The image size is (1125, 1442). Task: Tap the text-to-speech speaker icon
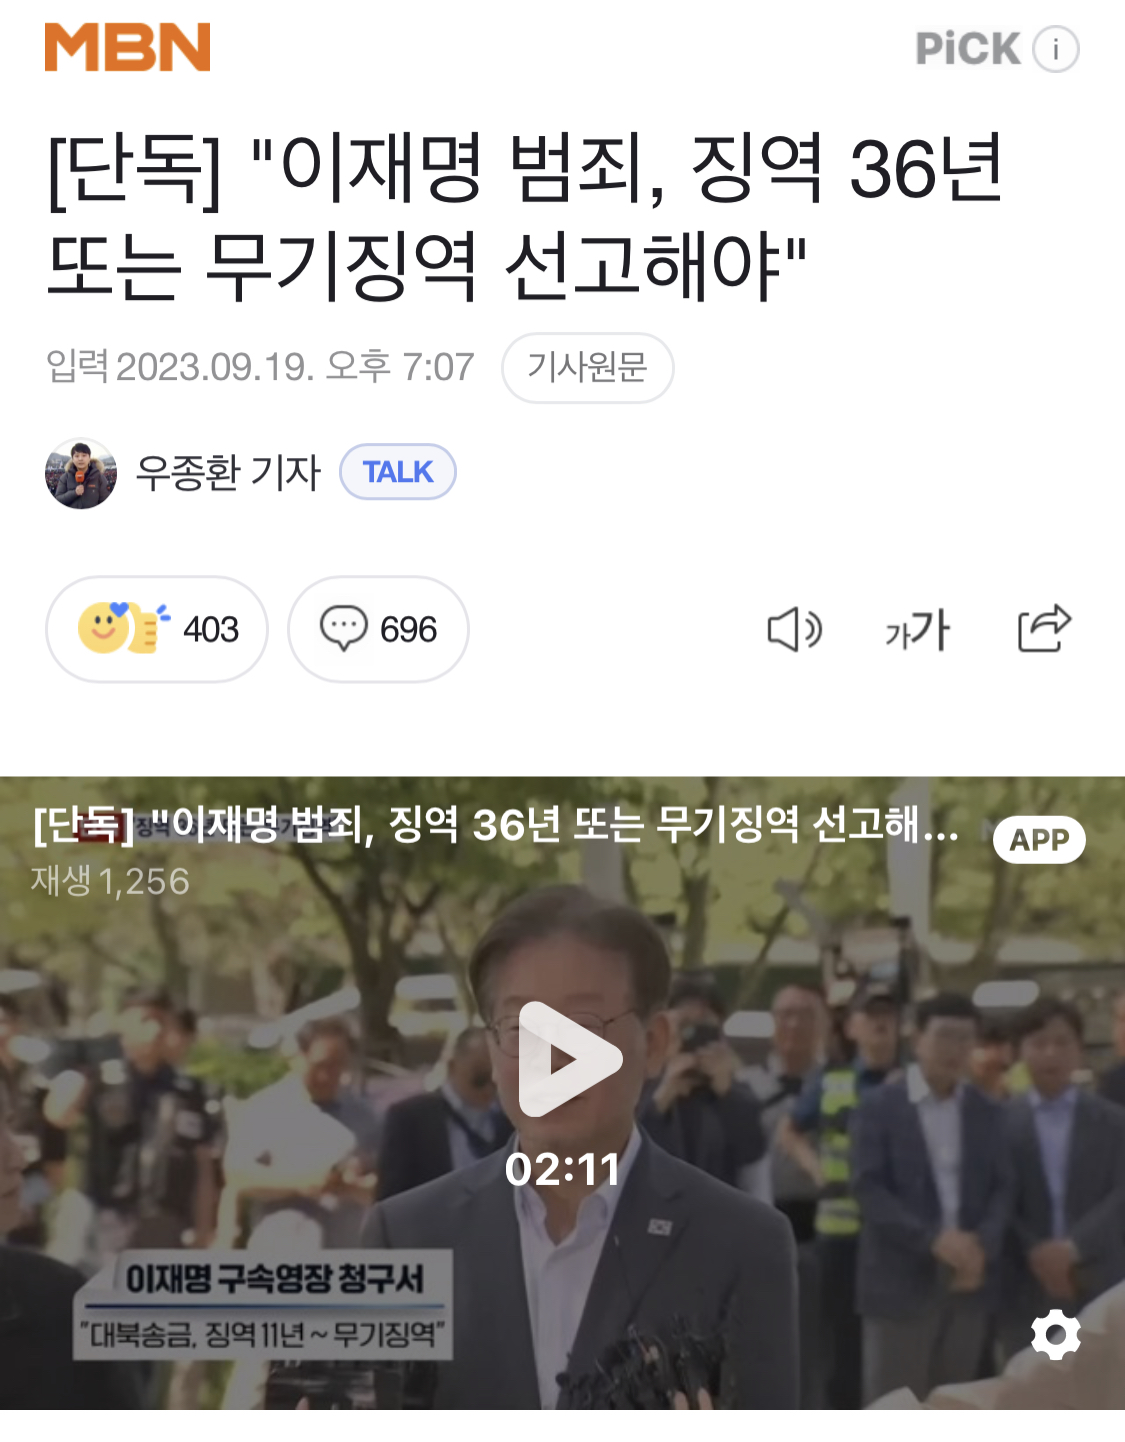click(x=795, y=629)
